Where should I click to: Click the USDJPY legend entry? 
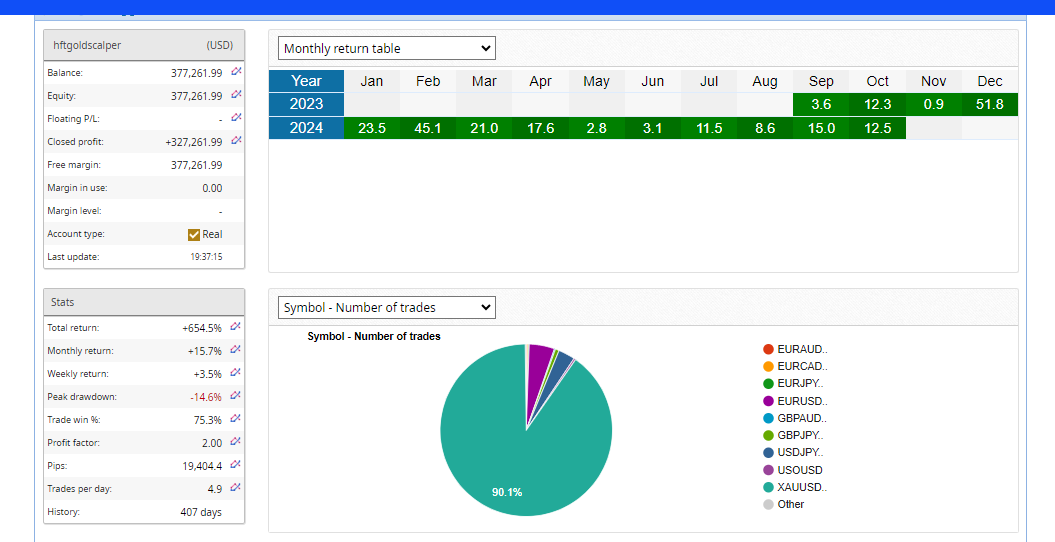[x=800, y=452]
